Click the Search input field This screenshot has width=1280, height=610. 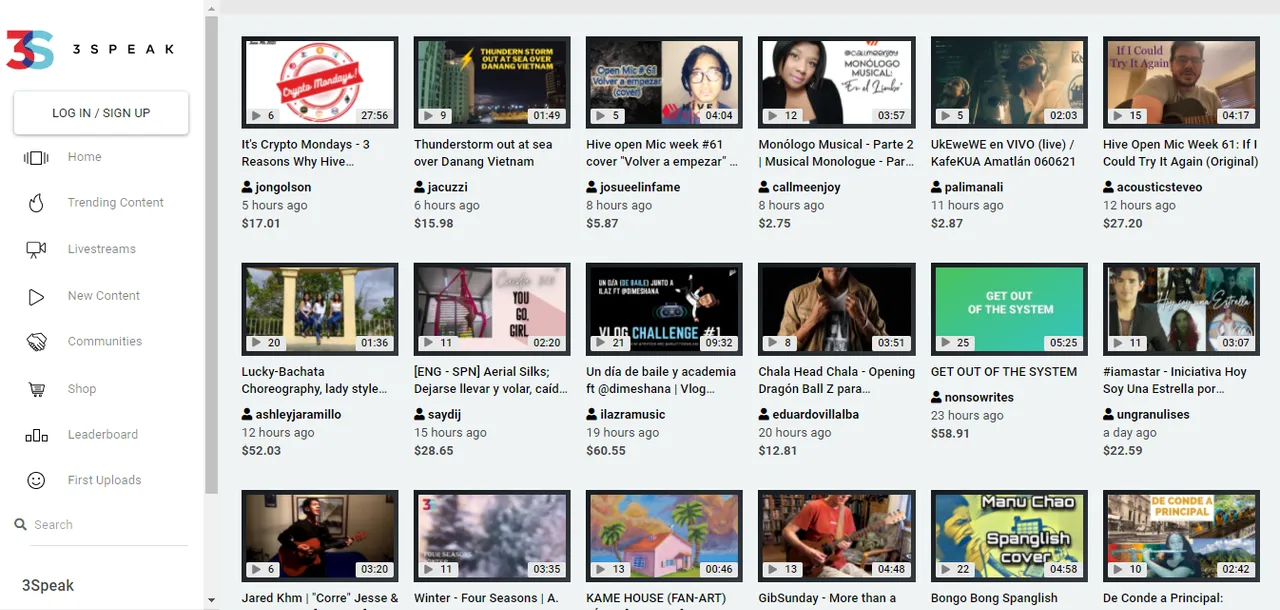[110, 525]
